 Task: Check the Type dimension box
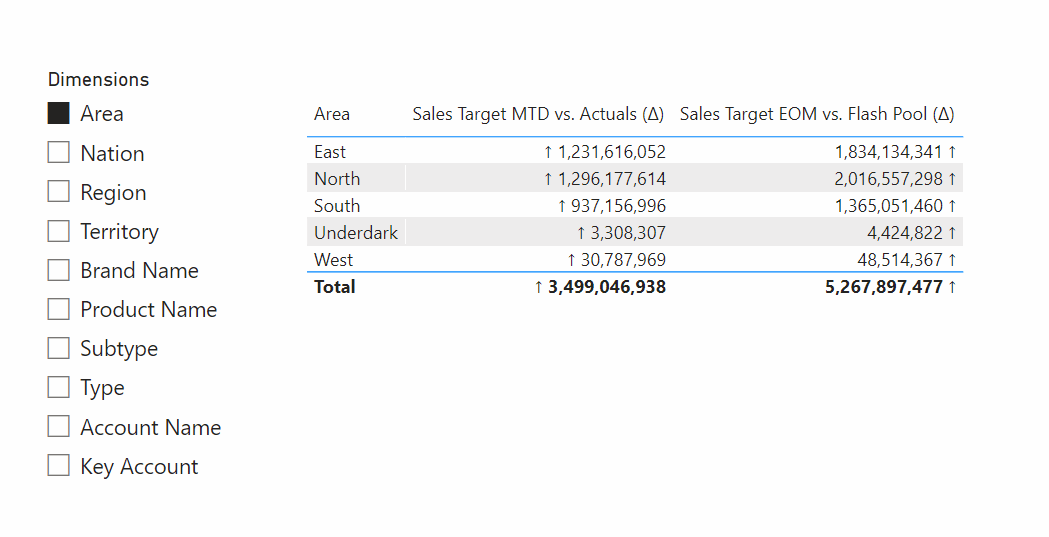click(58, 387)
